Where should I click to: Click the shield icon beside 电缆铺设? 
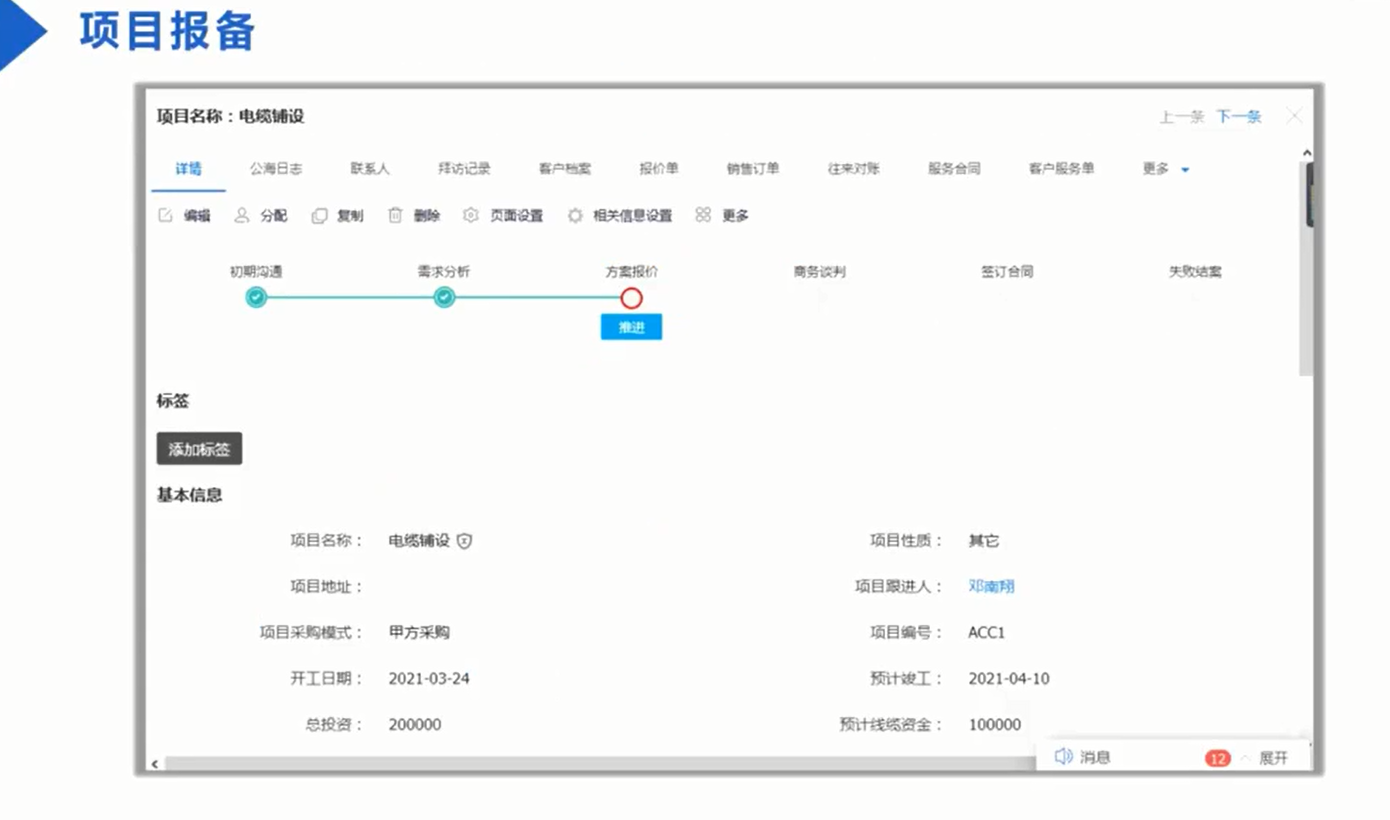[464, 541]
